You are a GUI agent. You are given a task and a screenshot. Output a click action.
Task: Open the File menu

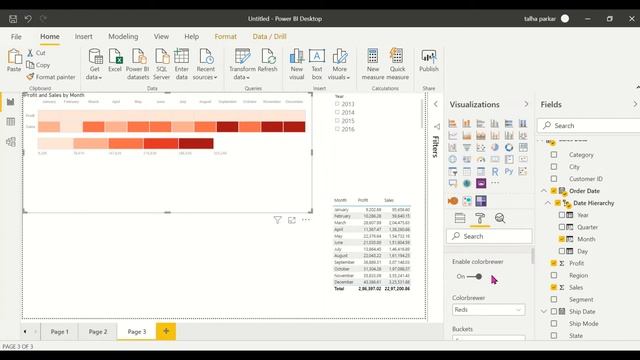(16, 37)
